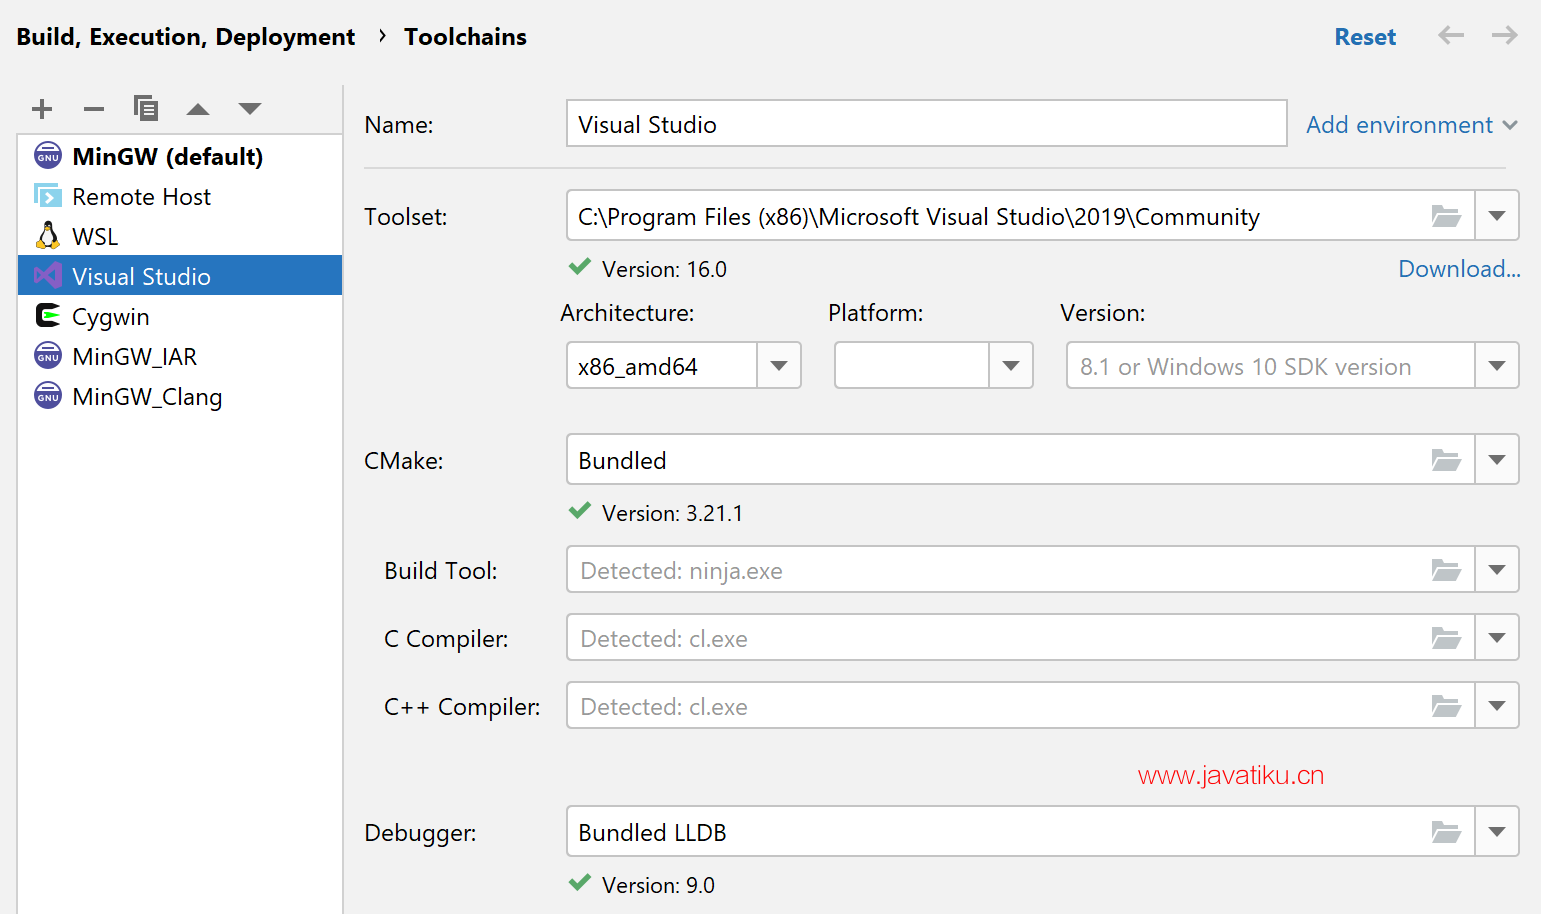
Task: Click MinGW_IAR GNU icon
Action: pyautogui.click(x=48, y=356)
